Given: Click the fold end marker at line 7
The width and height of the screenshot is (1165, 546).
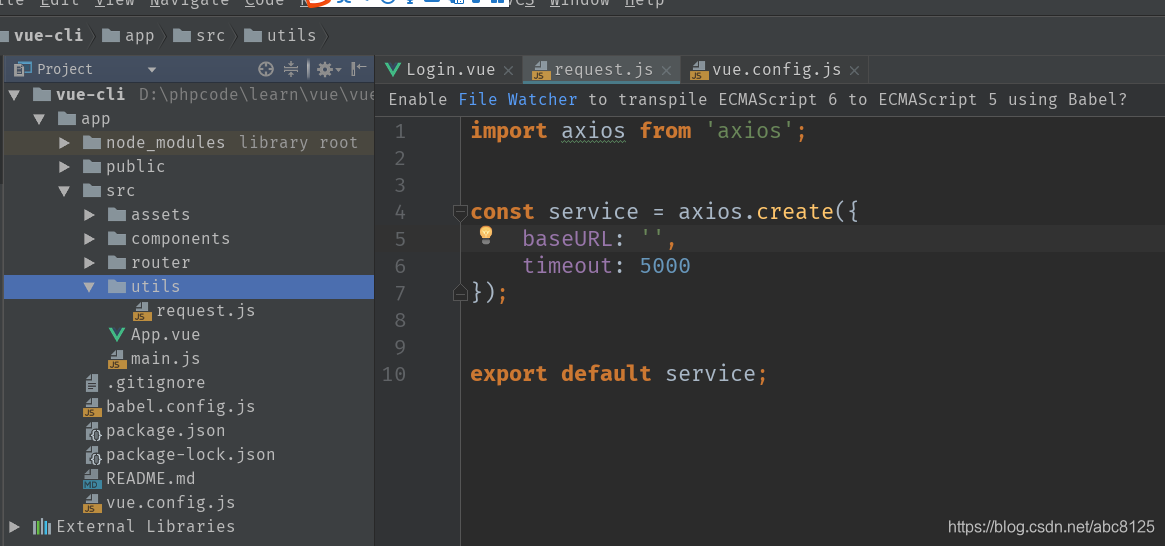Looking at the screenshot, I should tap(460, 293).
